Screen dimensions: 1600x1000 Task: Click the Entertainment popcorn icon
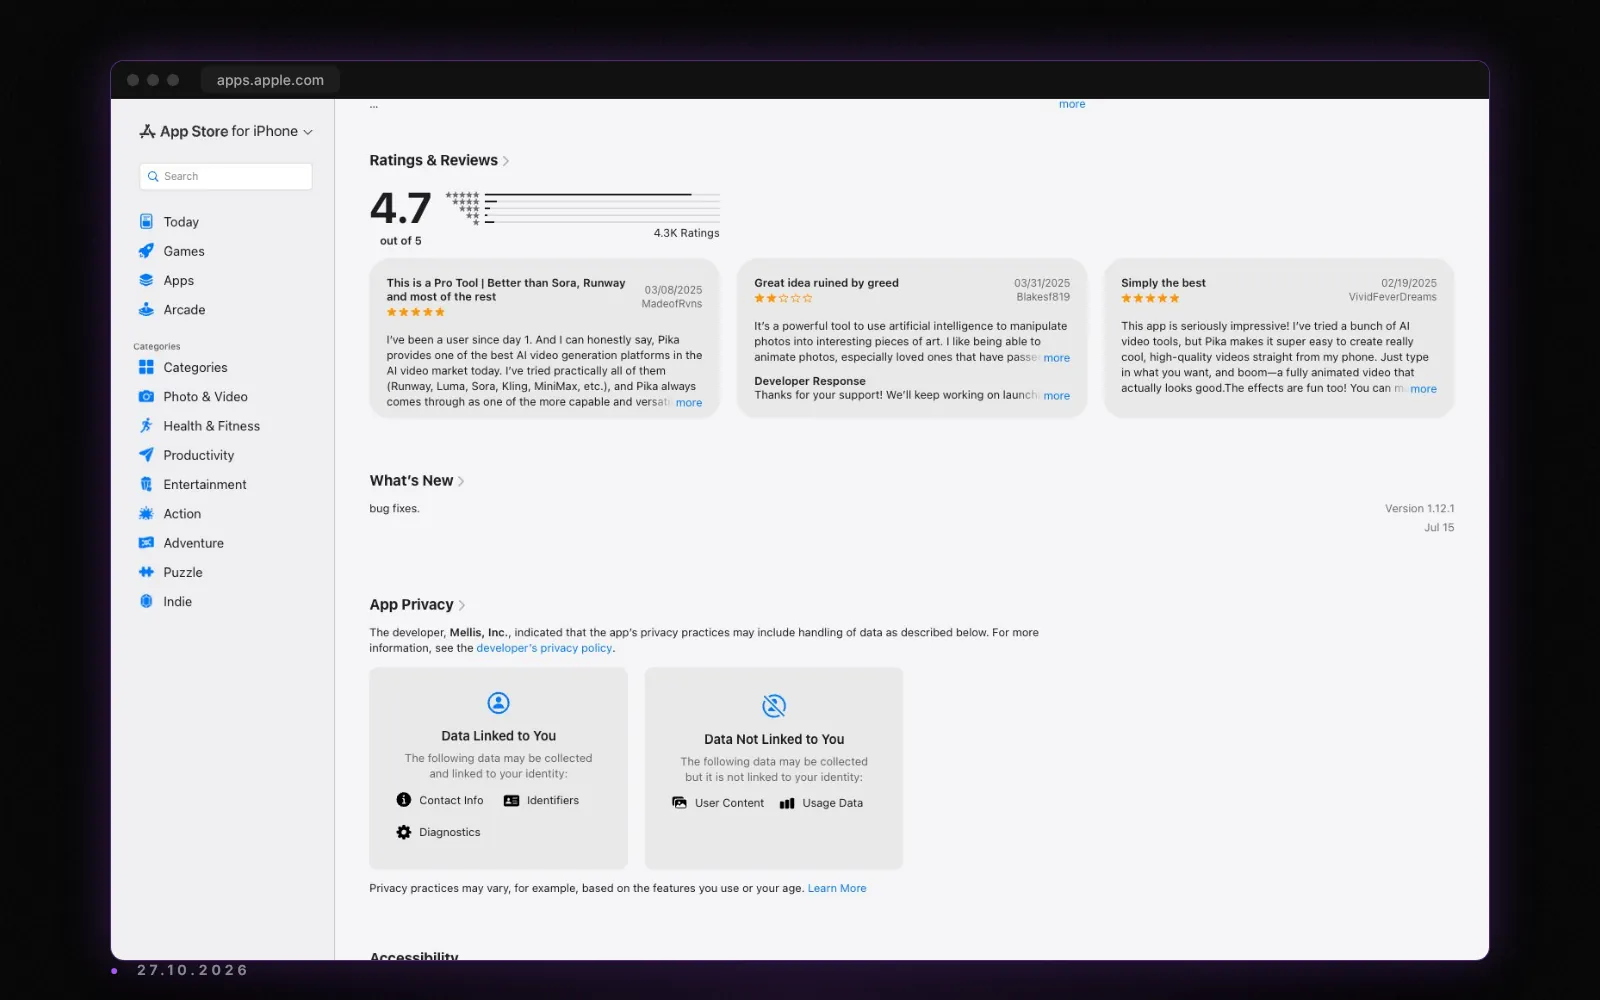(146, 484)
